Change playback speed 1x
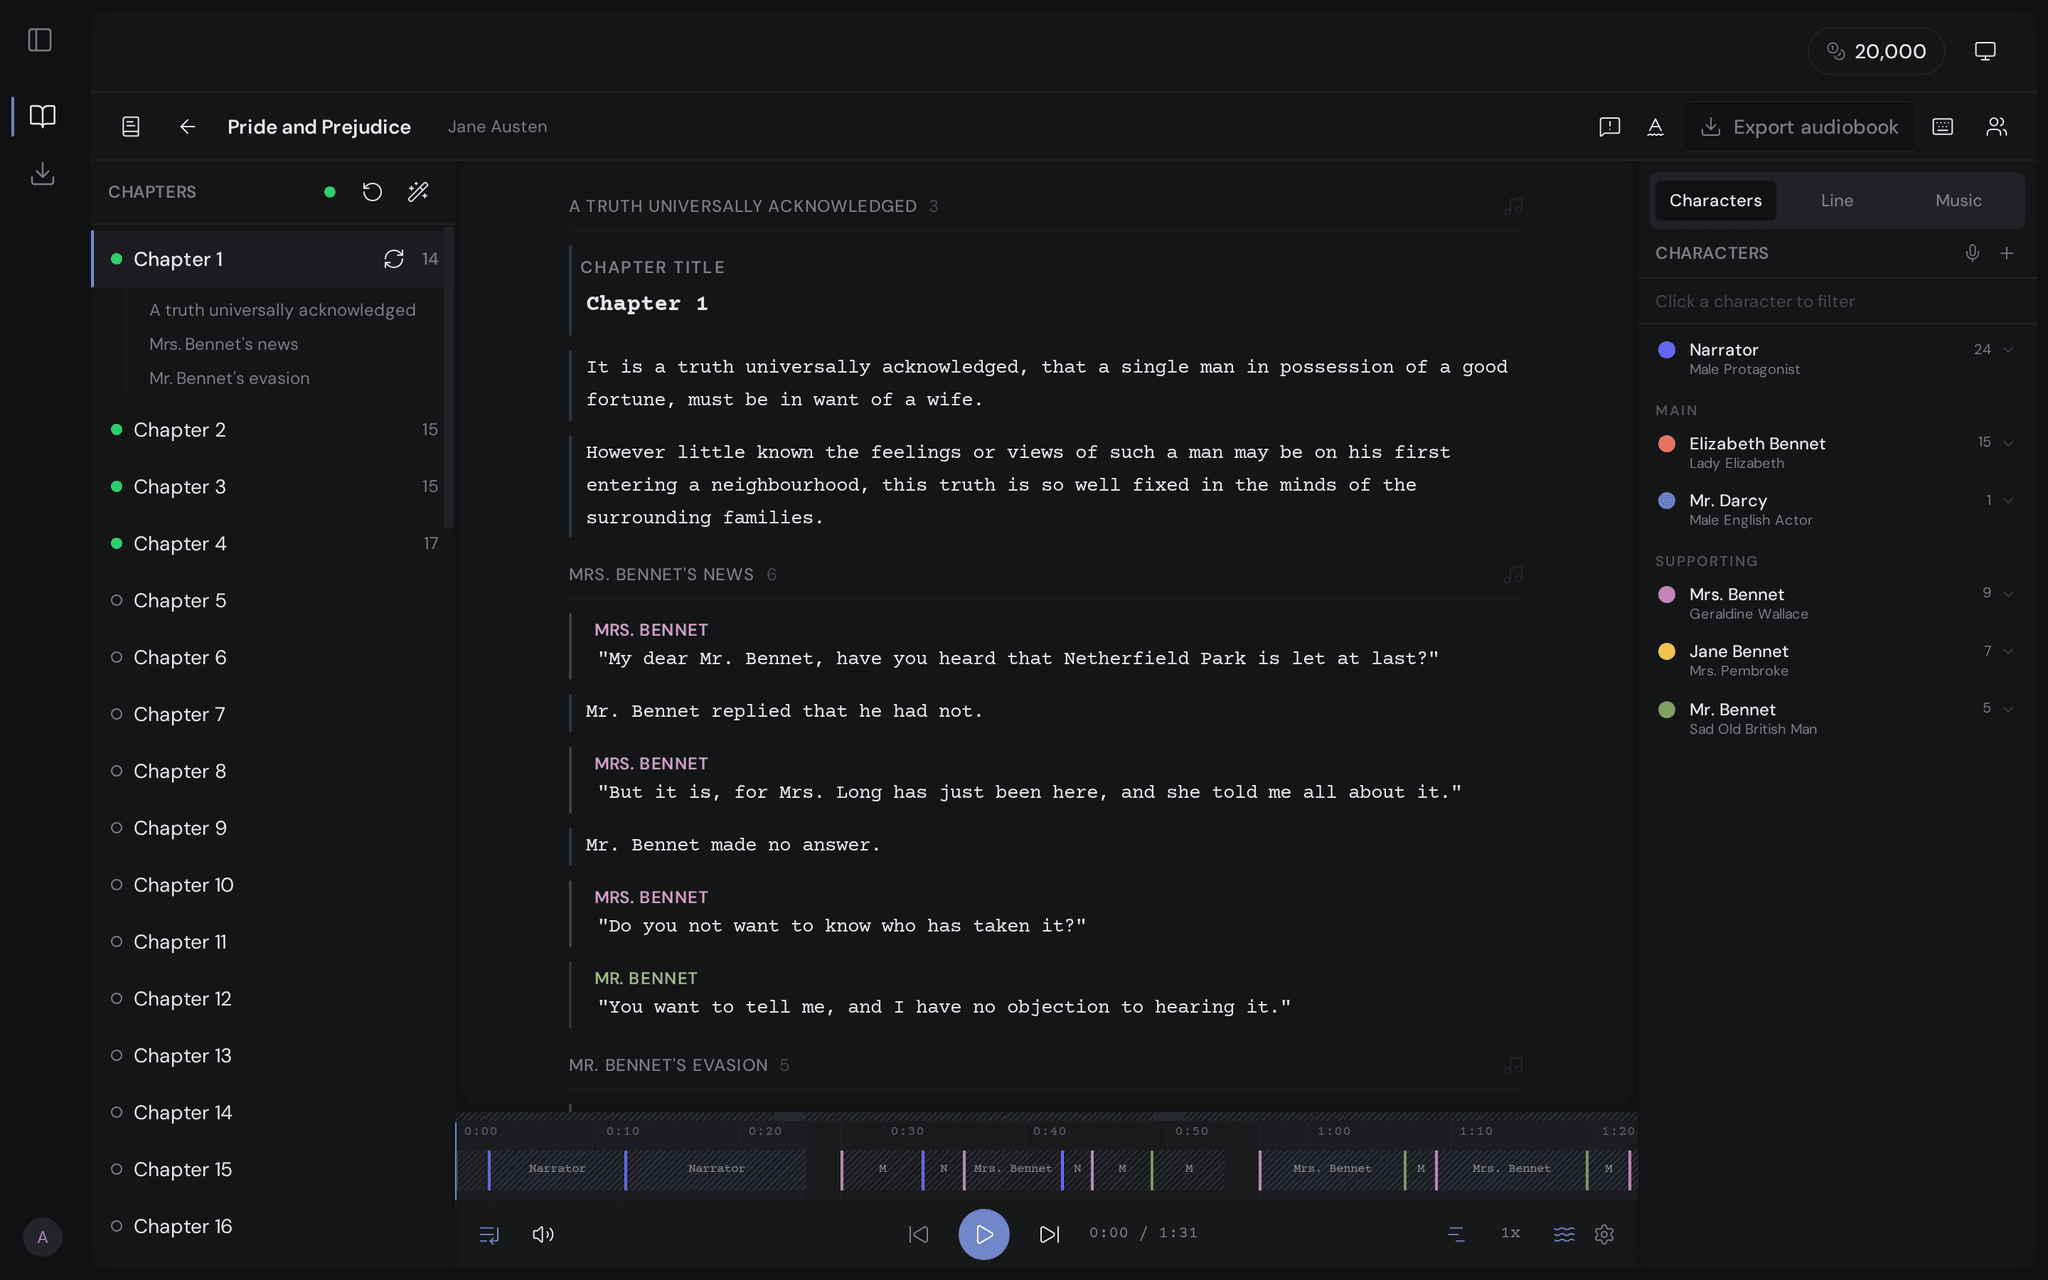 coord(1510,1233)
